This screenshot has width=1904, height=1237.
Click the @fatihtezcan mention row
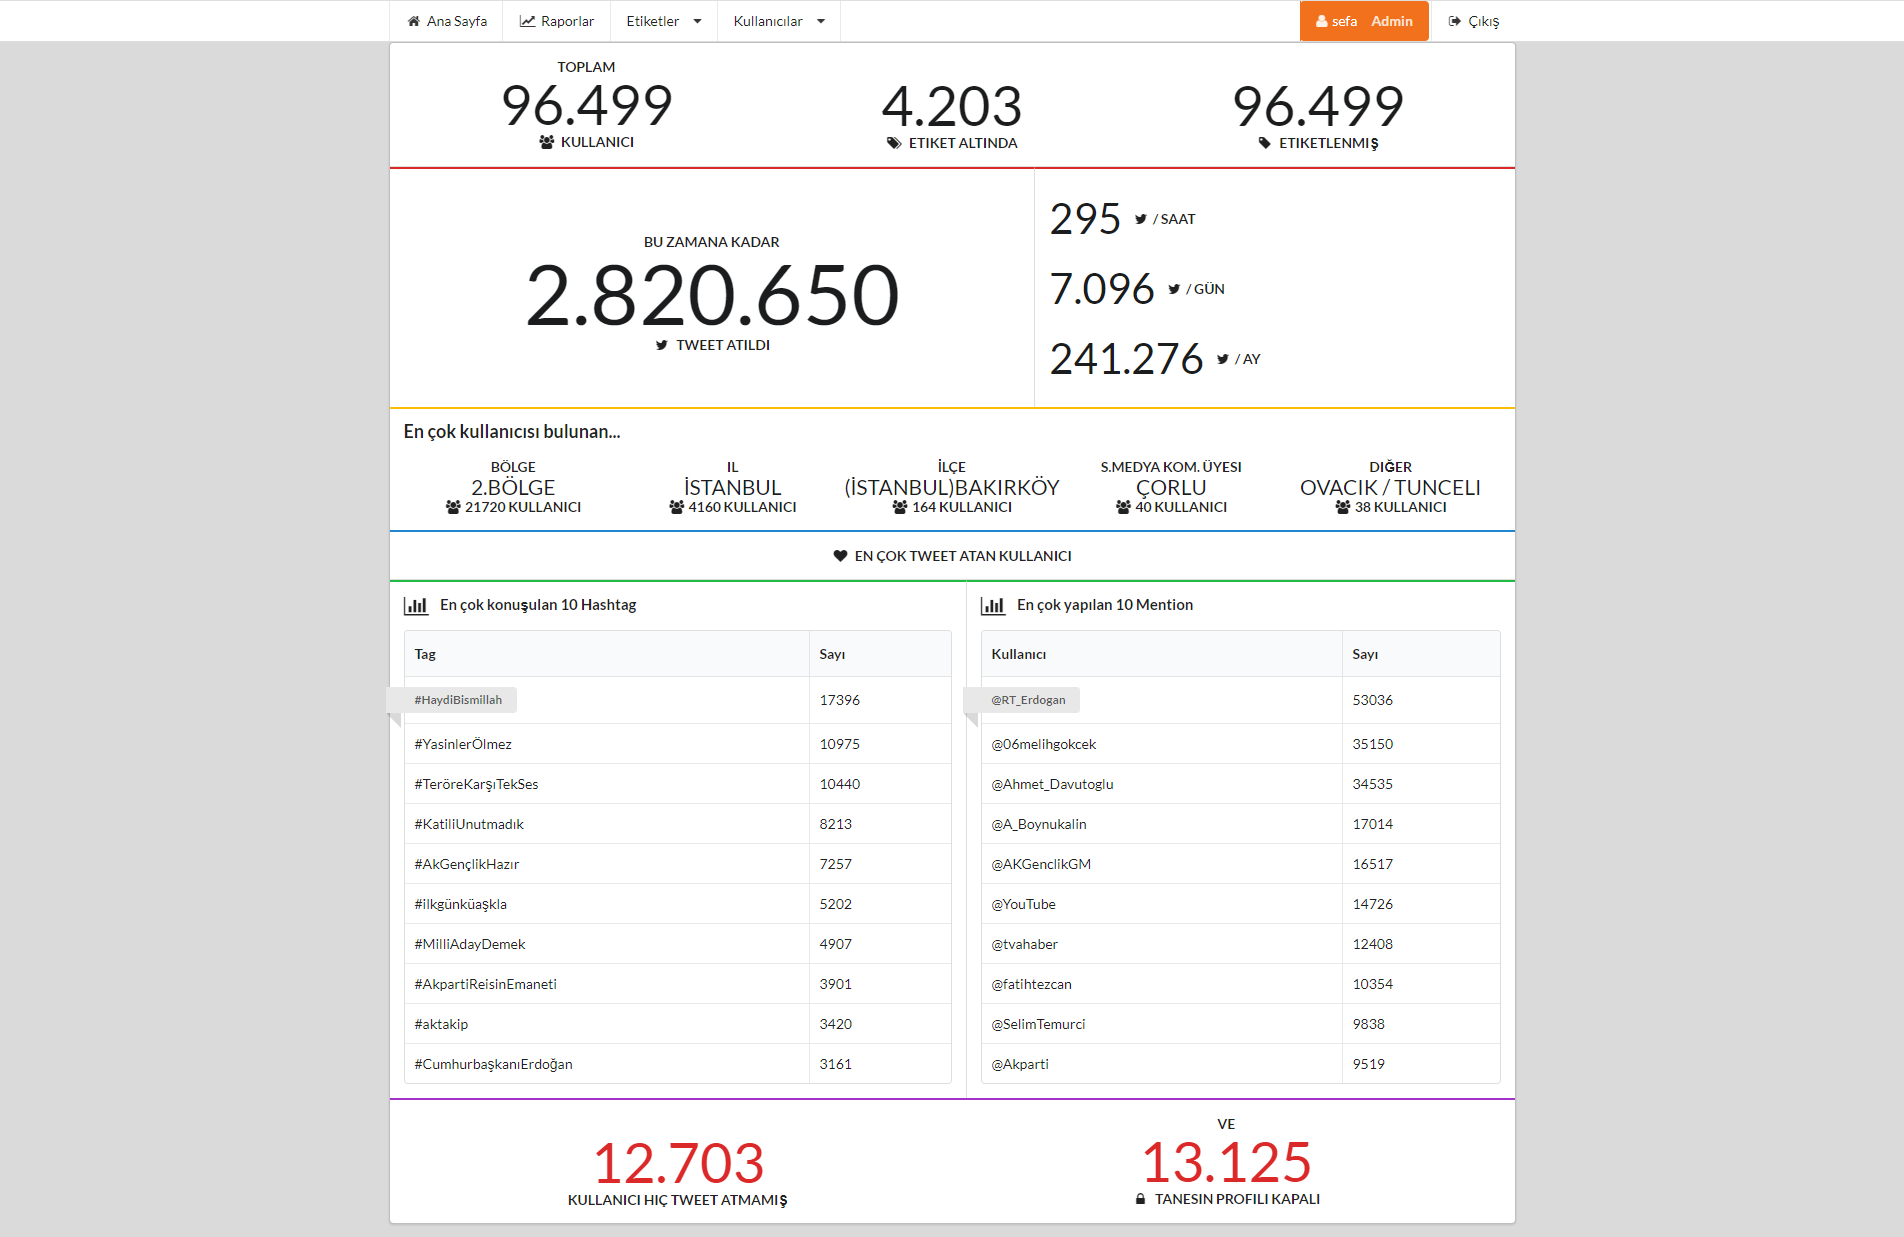click(1240, 984)
